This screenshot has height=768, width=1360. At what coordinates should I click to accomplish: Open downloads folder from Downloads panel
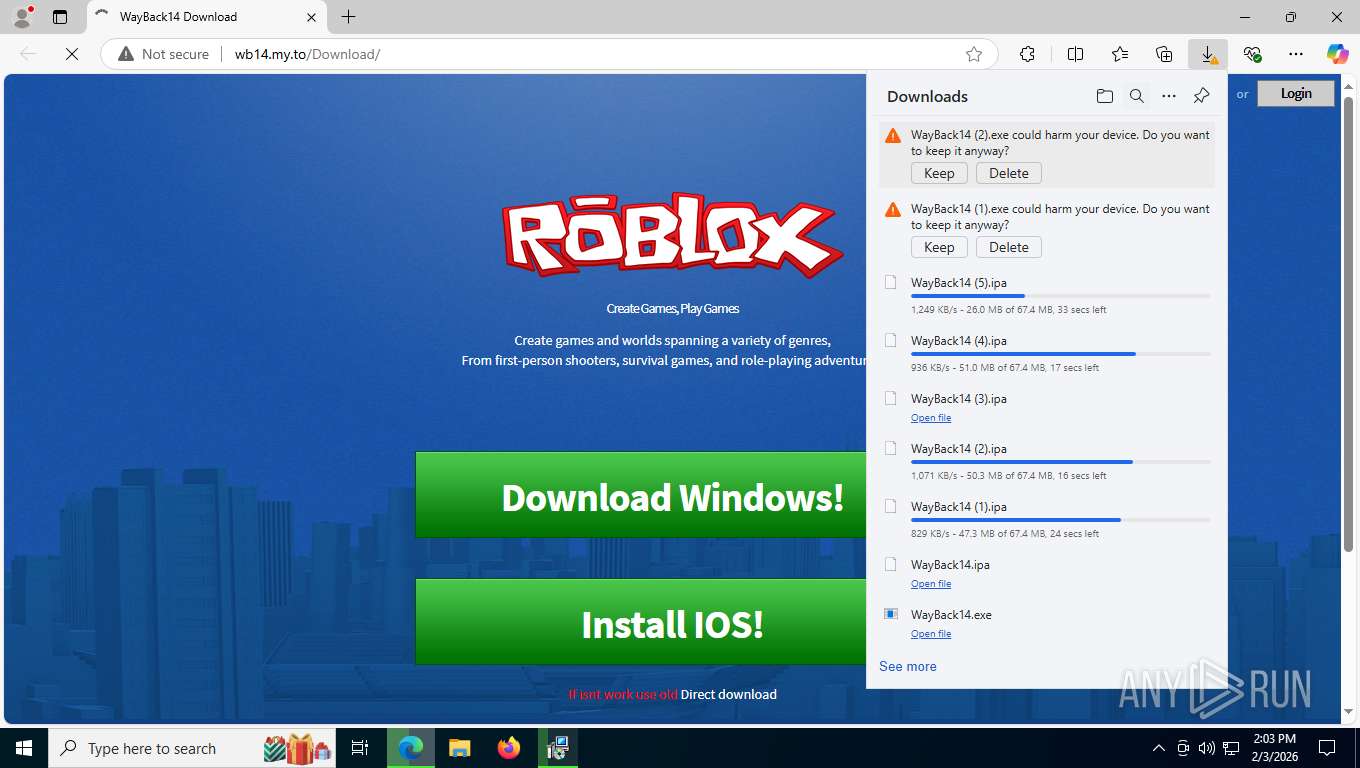(x=1104, y=96)
